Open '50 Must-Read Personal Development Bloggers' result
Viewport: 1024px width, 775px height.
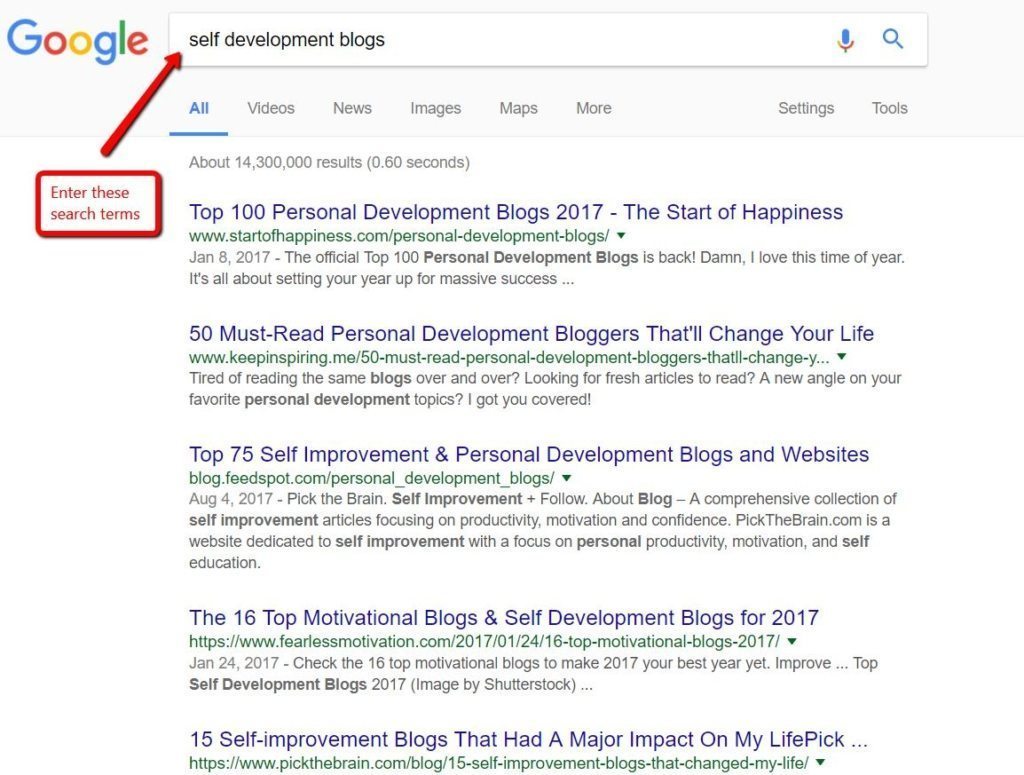531,334
